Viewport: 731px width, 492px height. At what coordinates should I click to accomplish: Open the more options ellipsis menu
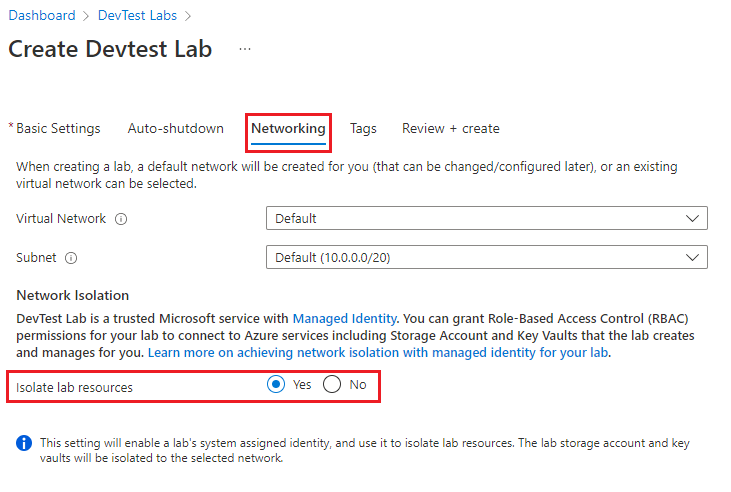(245, 49)
